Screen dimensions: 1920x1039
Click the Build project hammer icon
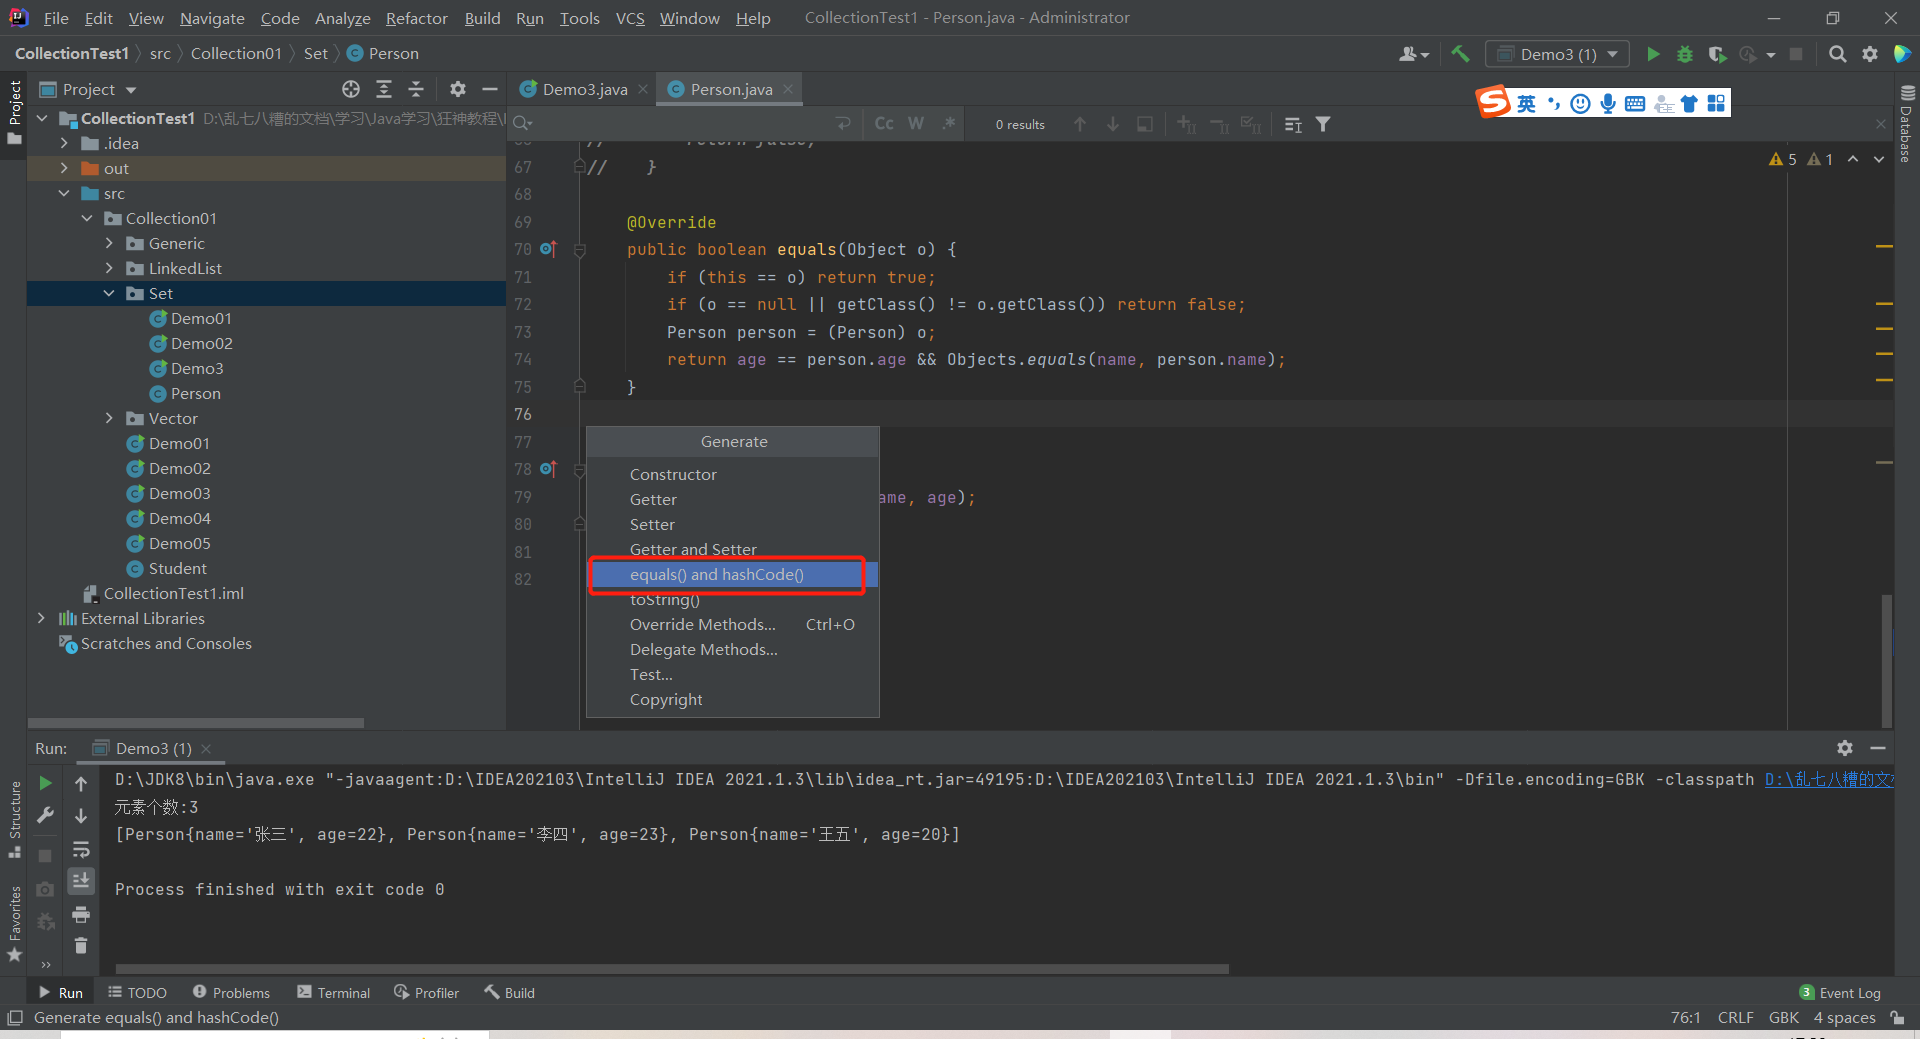(1460, 54)
